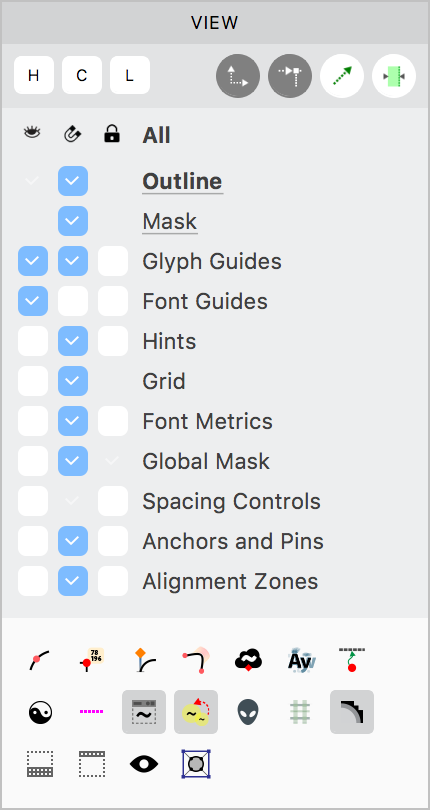Click the alien head icon
The width and height of the screenshot is (430, 810).
tap(249, 712)
